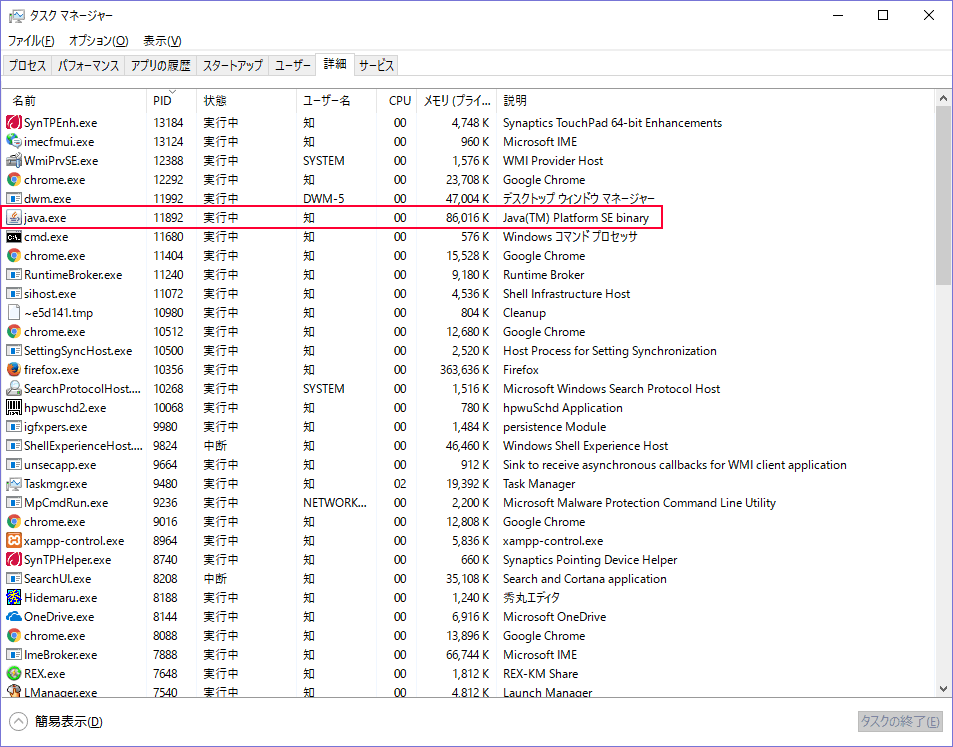
Task: Click the java.exe Java icon
Action: 14,218
